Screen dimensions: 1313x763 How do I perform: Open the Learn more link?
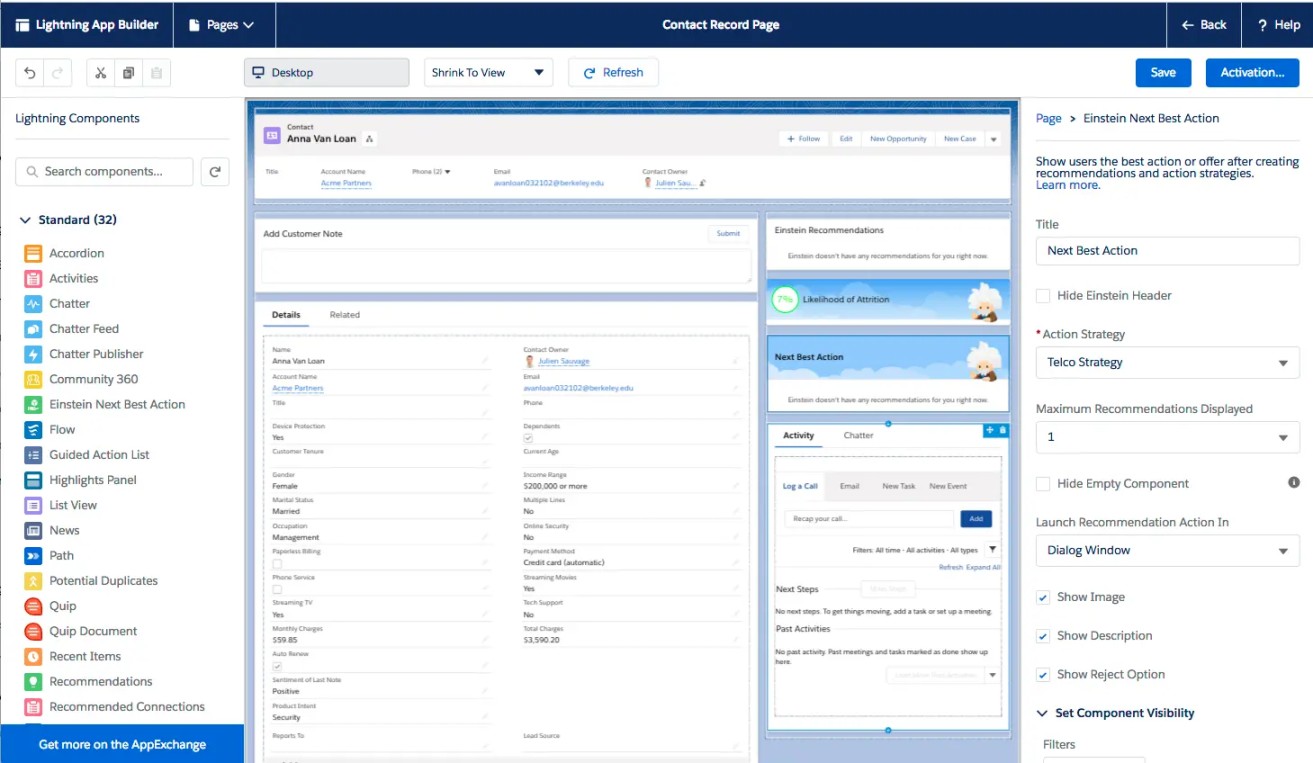click(x=1067, y=185)
